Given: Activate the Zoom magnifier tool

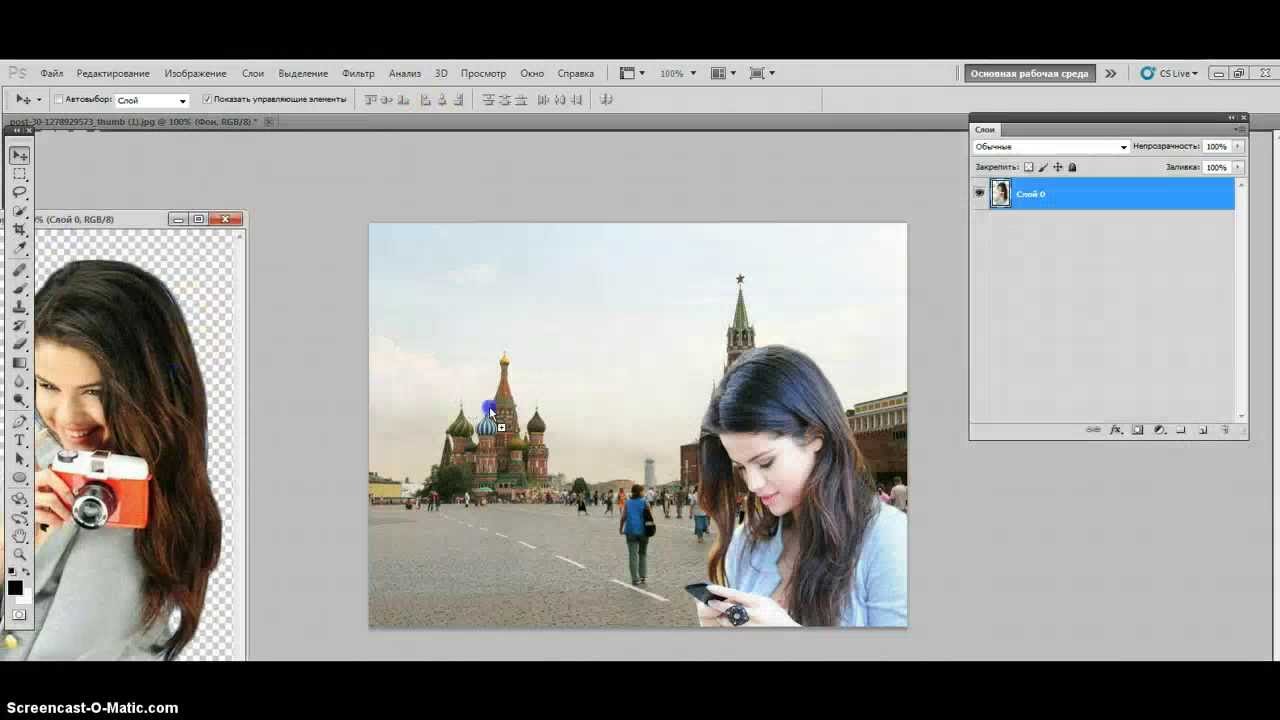Looking at the screenshot, I should (19, 554).
